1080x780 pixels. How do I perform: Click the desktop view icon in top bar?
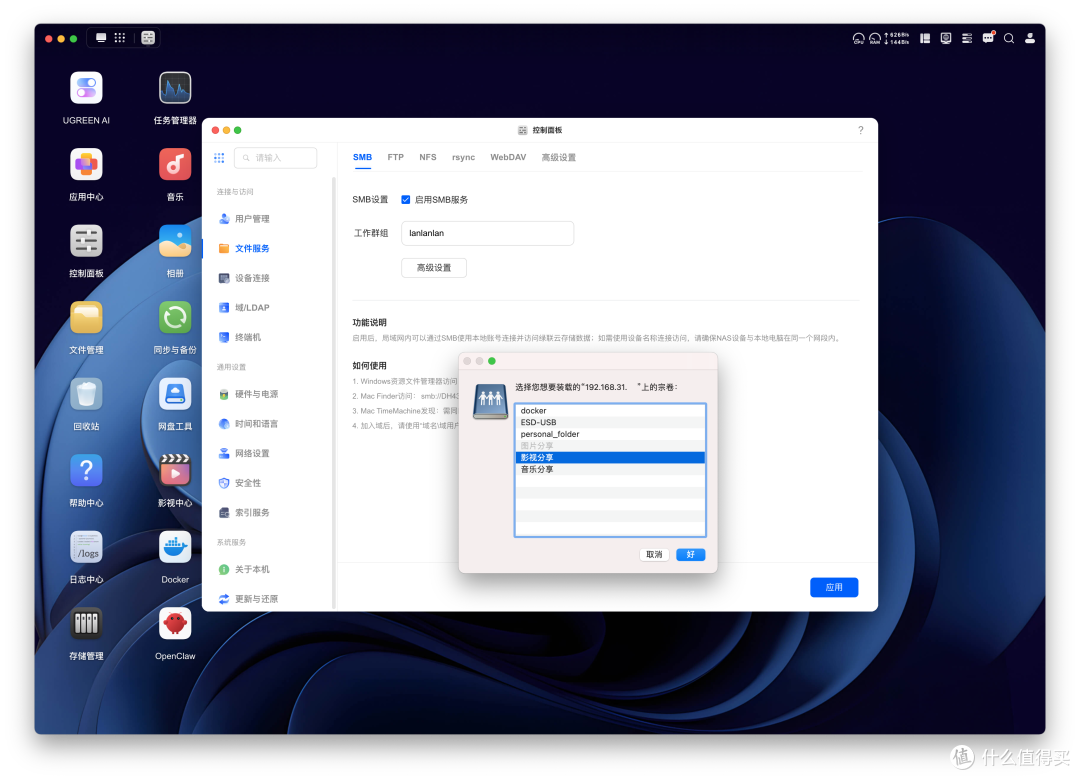point(101,38)
